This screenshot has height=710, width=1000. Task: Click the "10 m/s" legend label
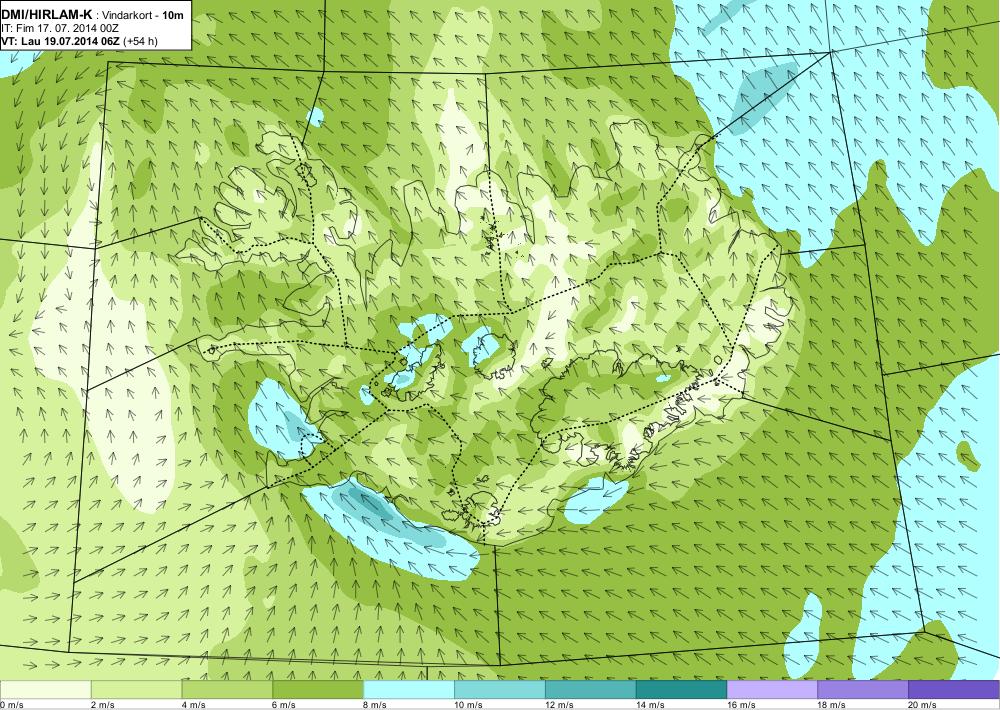click(x=468, y=705)
